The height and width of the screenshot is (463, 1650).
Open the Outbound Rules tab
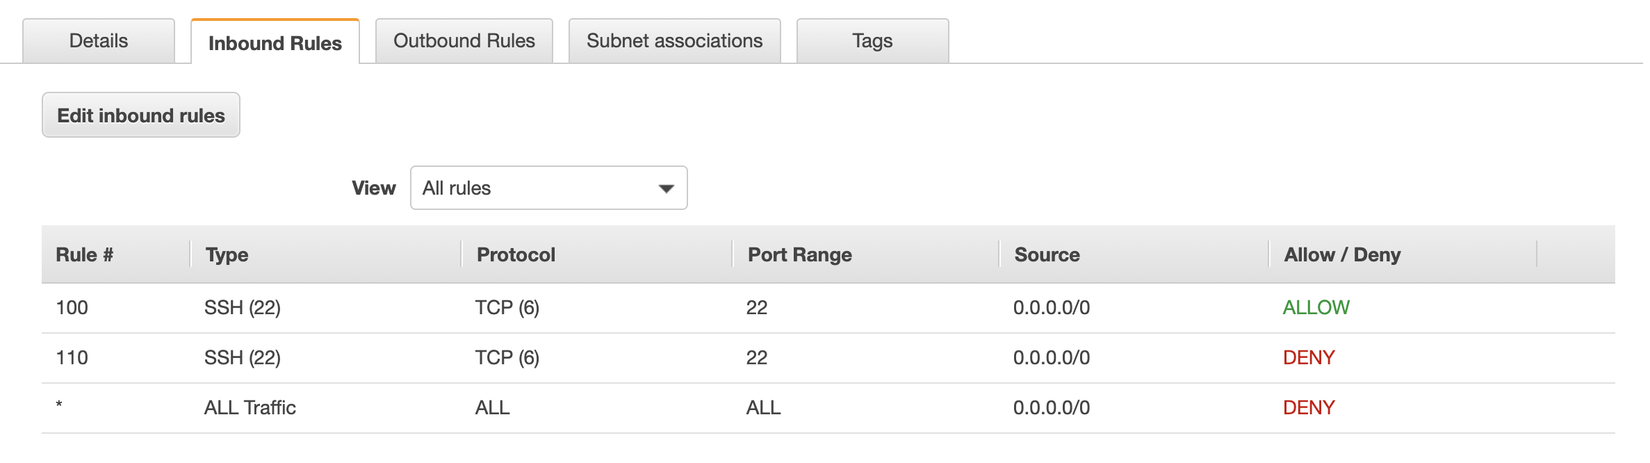click(x=464, y=41)
